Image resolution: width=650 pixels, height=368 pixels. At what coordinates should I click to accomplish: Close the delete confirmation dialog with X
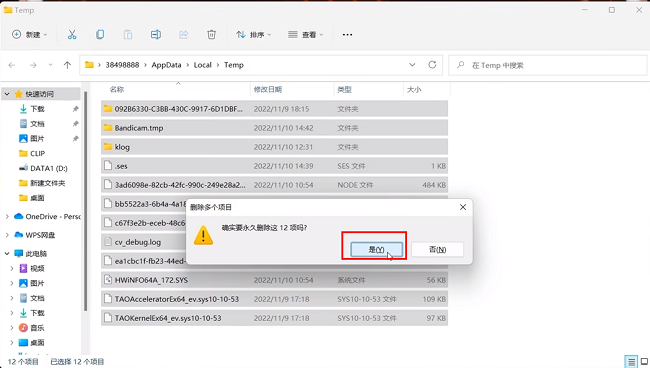[x=463, y=207]
